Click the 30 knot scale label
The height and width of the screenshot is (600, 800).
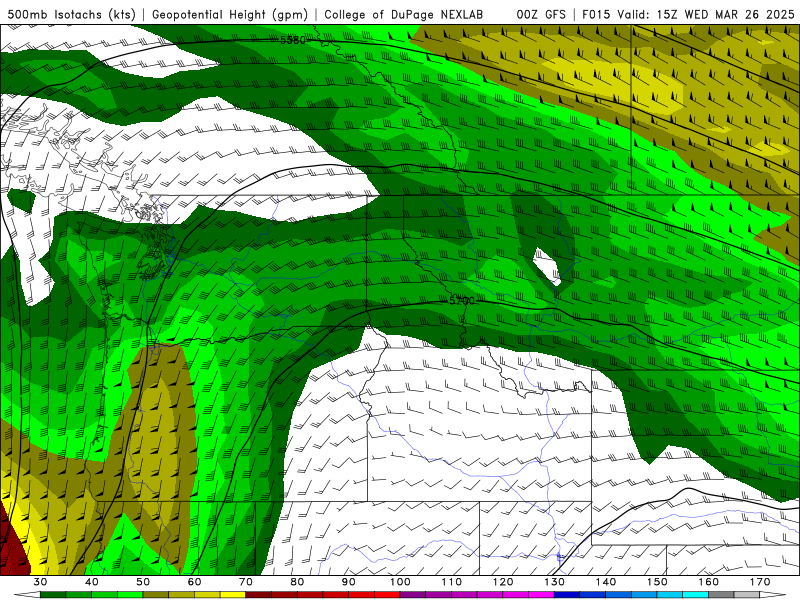[x=40, y=582]
